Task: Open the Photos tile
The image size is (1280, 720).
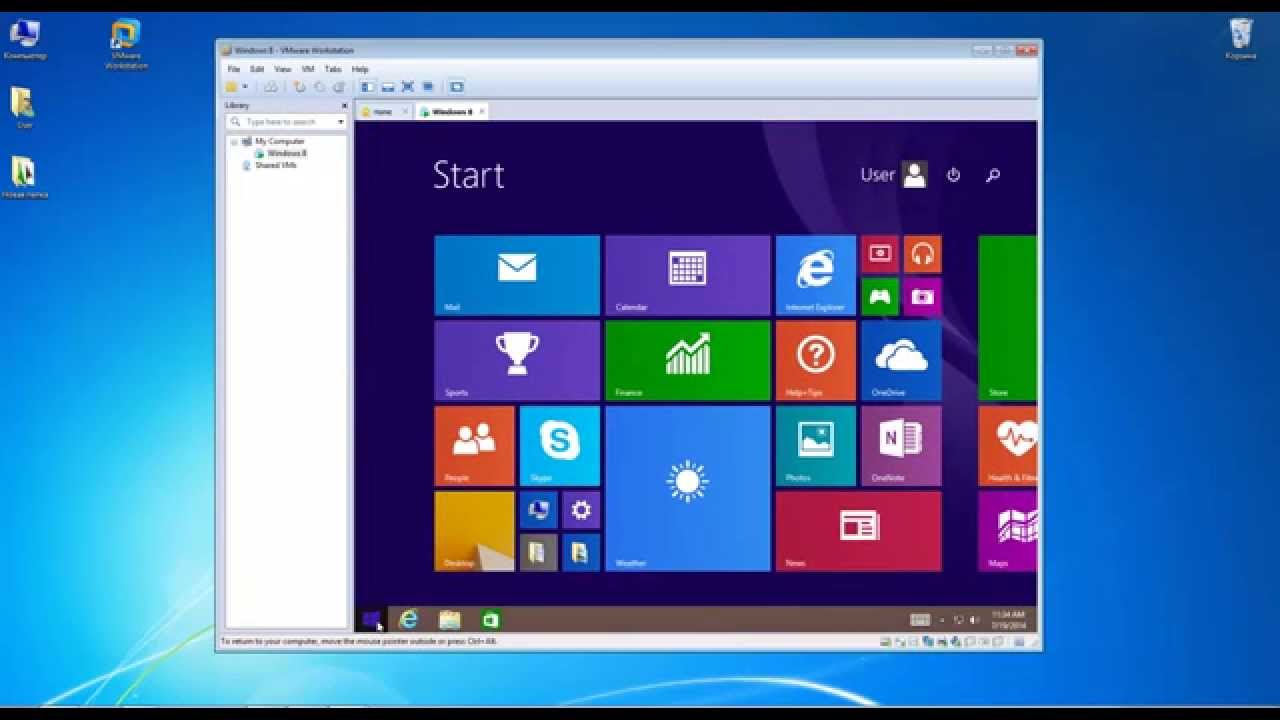Action: (816, 446)
